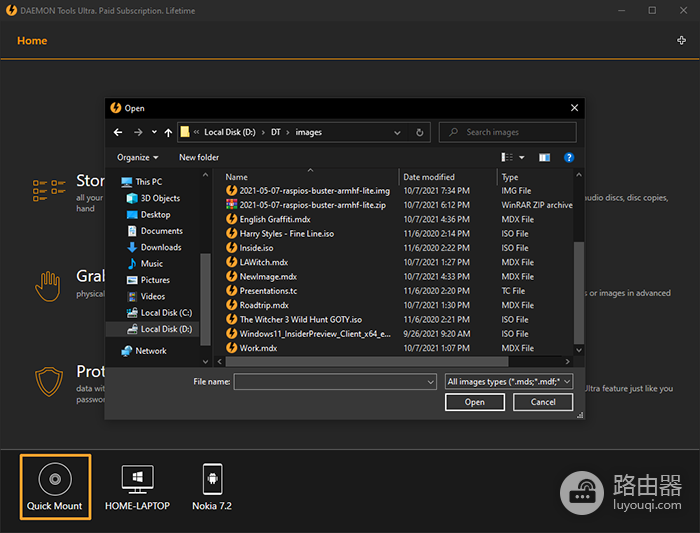Select NewImage.mdx file

point(262,276)
